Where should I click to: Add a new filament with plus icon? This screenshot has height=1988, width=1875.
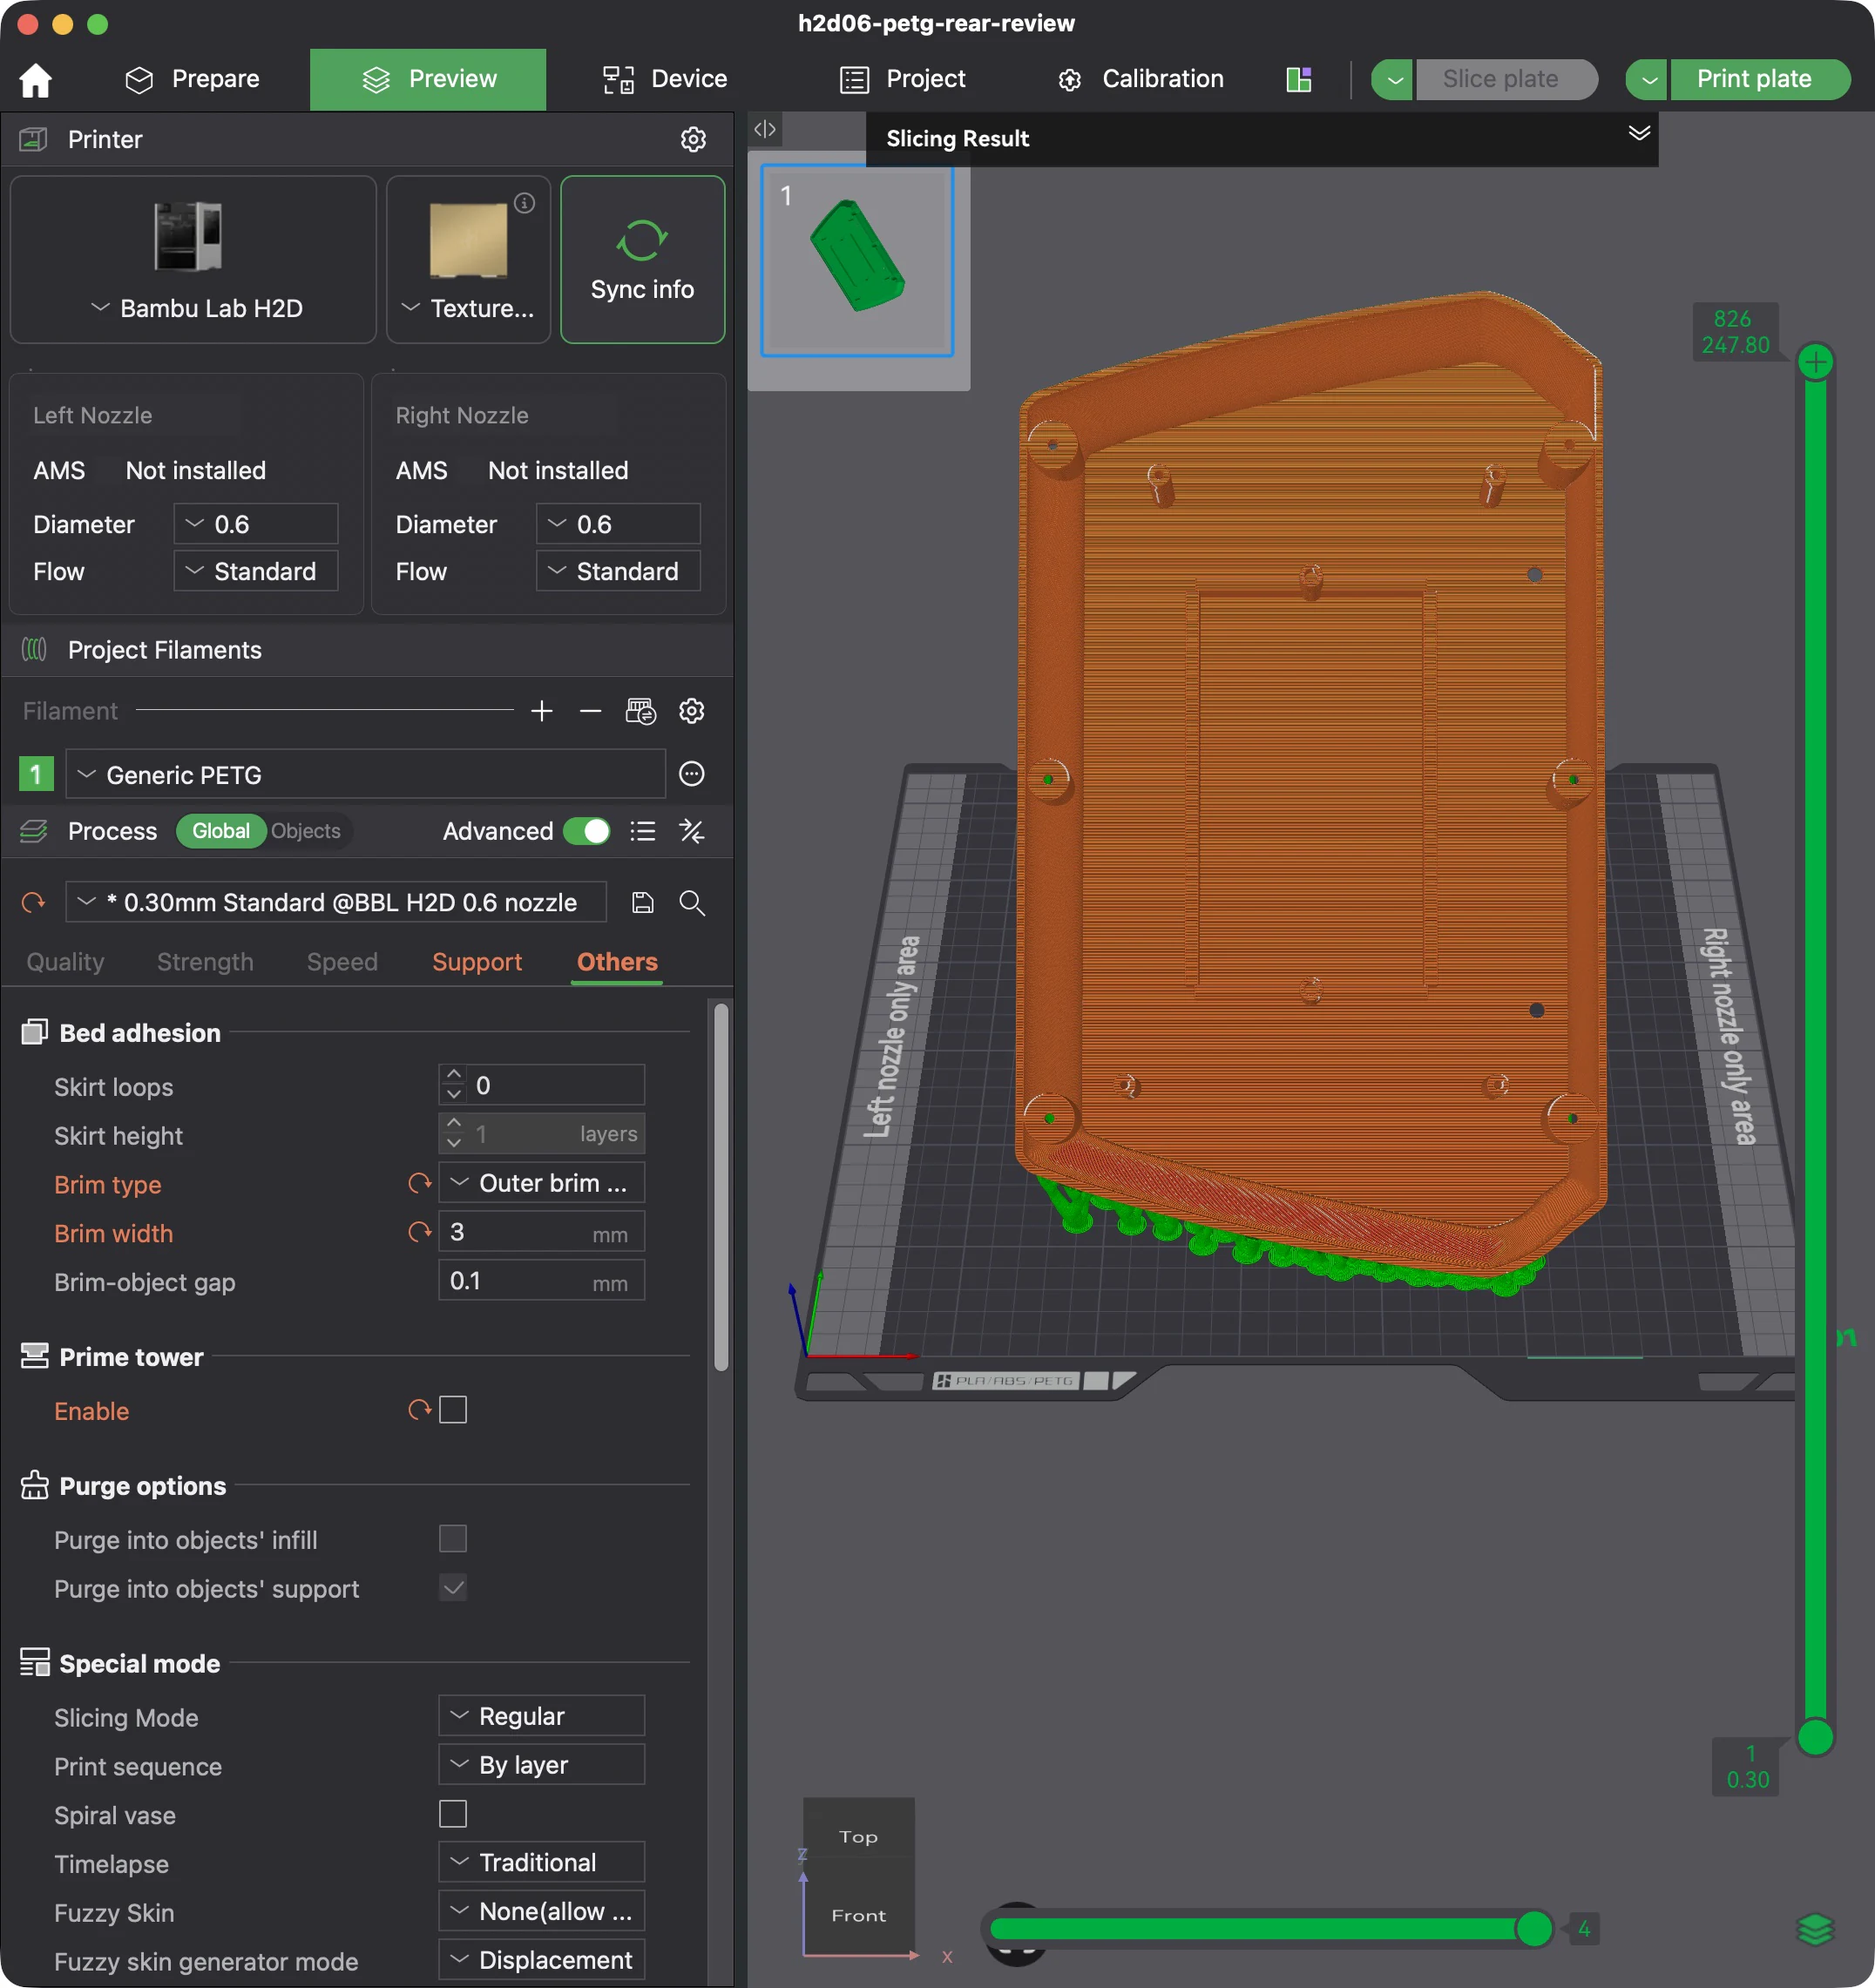542,711
